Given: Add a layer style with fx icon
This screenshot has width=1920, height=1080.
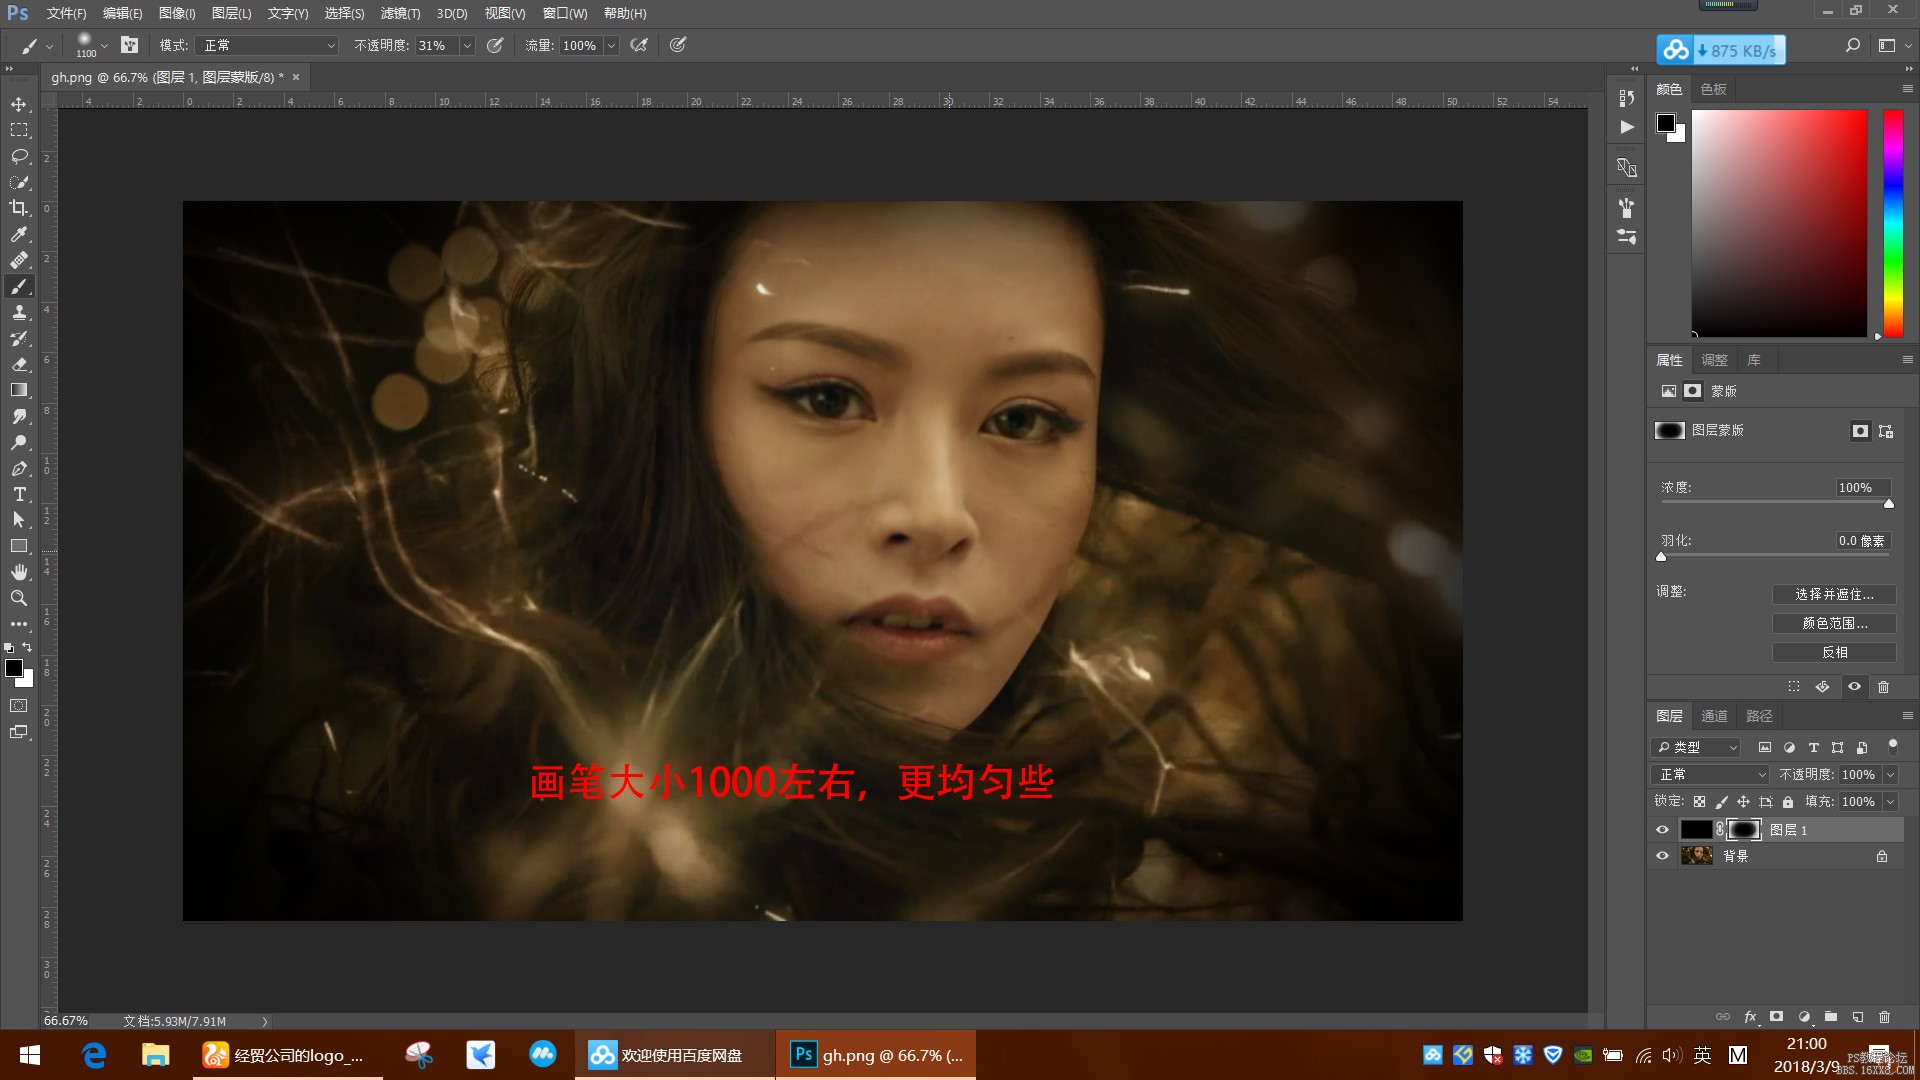Looking at the screenshot, I should 1750,1017.
